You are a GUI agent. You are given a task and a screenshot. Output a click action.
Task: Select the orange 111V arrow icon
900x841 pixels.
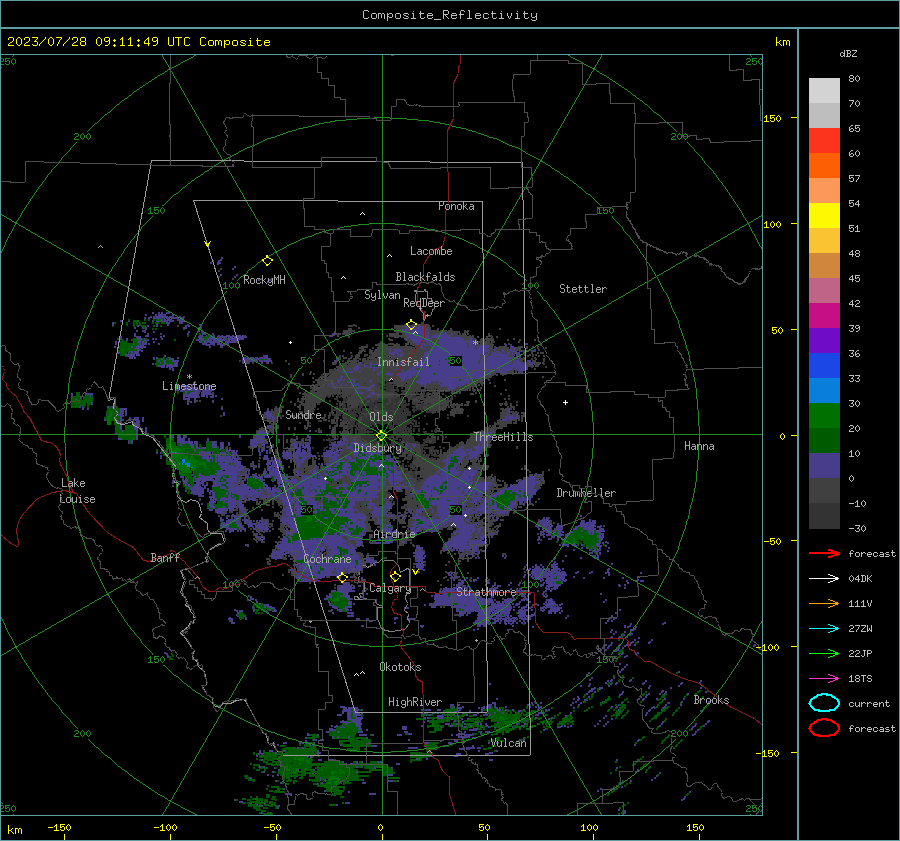tap(824, 603)
